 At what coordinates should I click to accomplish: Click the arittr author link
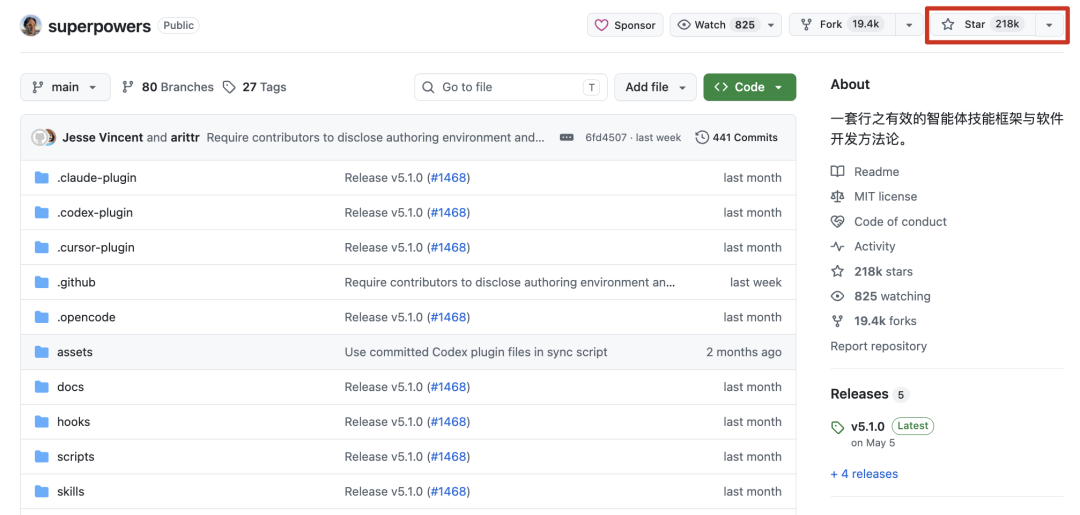185,137
